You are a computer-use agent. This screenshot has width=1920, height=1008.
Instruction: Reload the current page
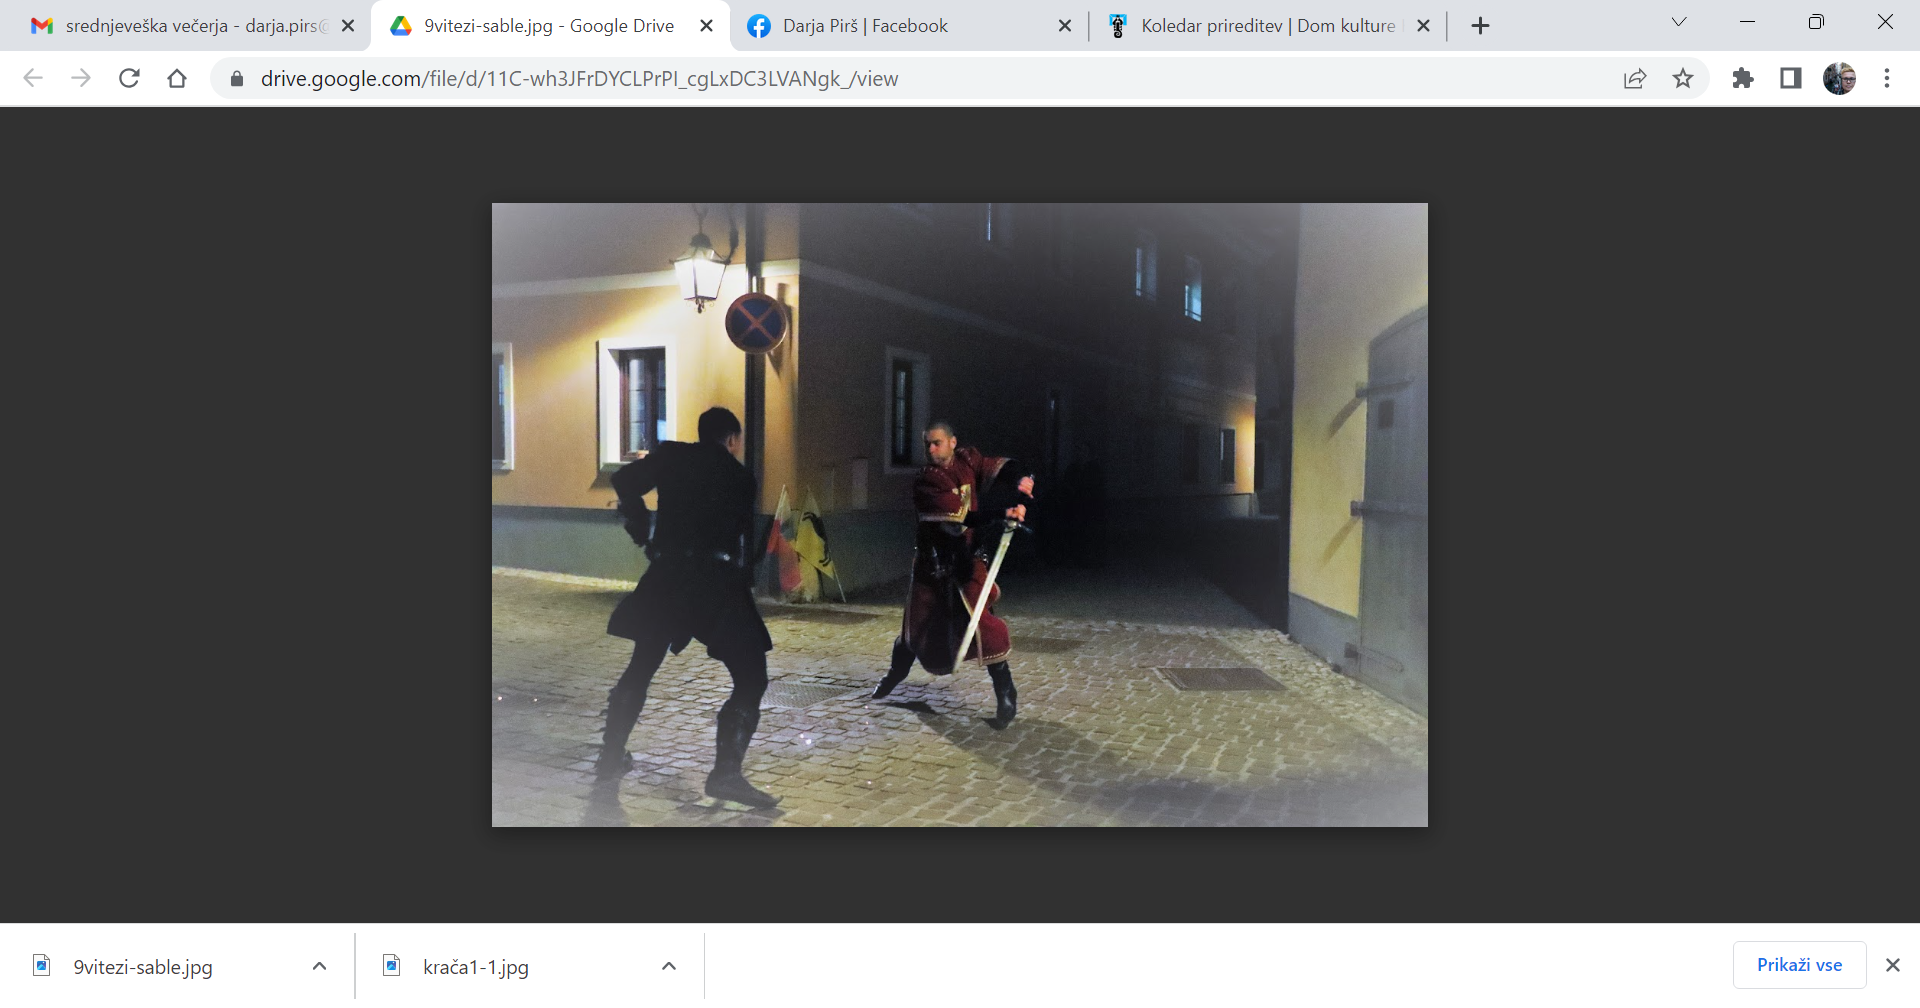(129, 78)
